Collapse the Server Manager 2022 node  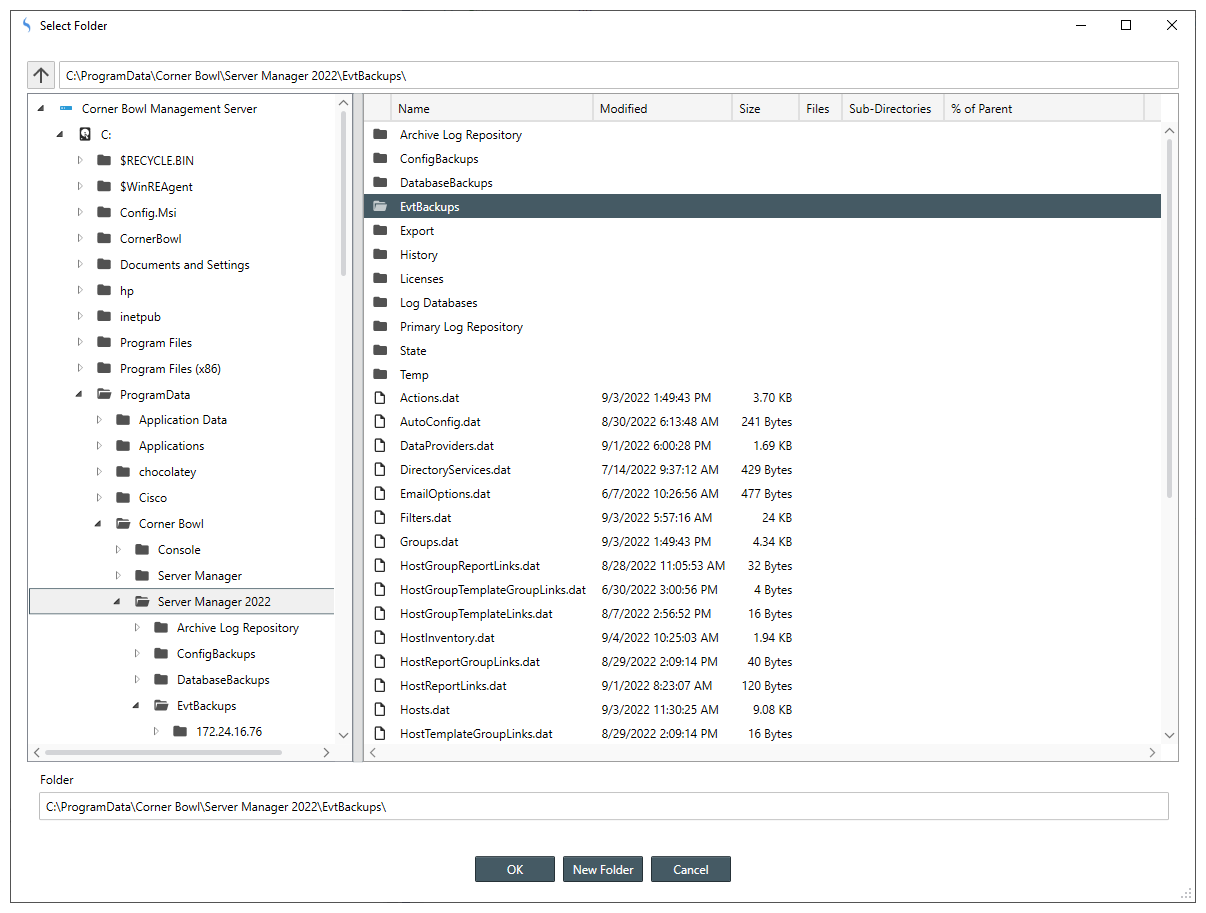[x=117, y=602]
